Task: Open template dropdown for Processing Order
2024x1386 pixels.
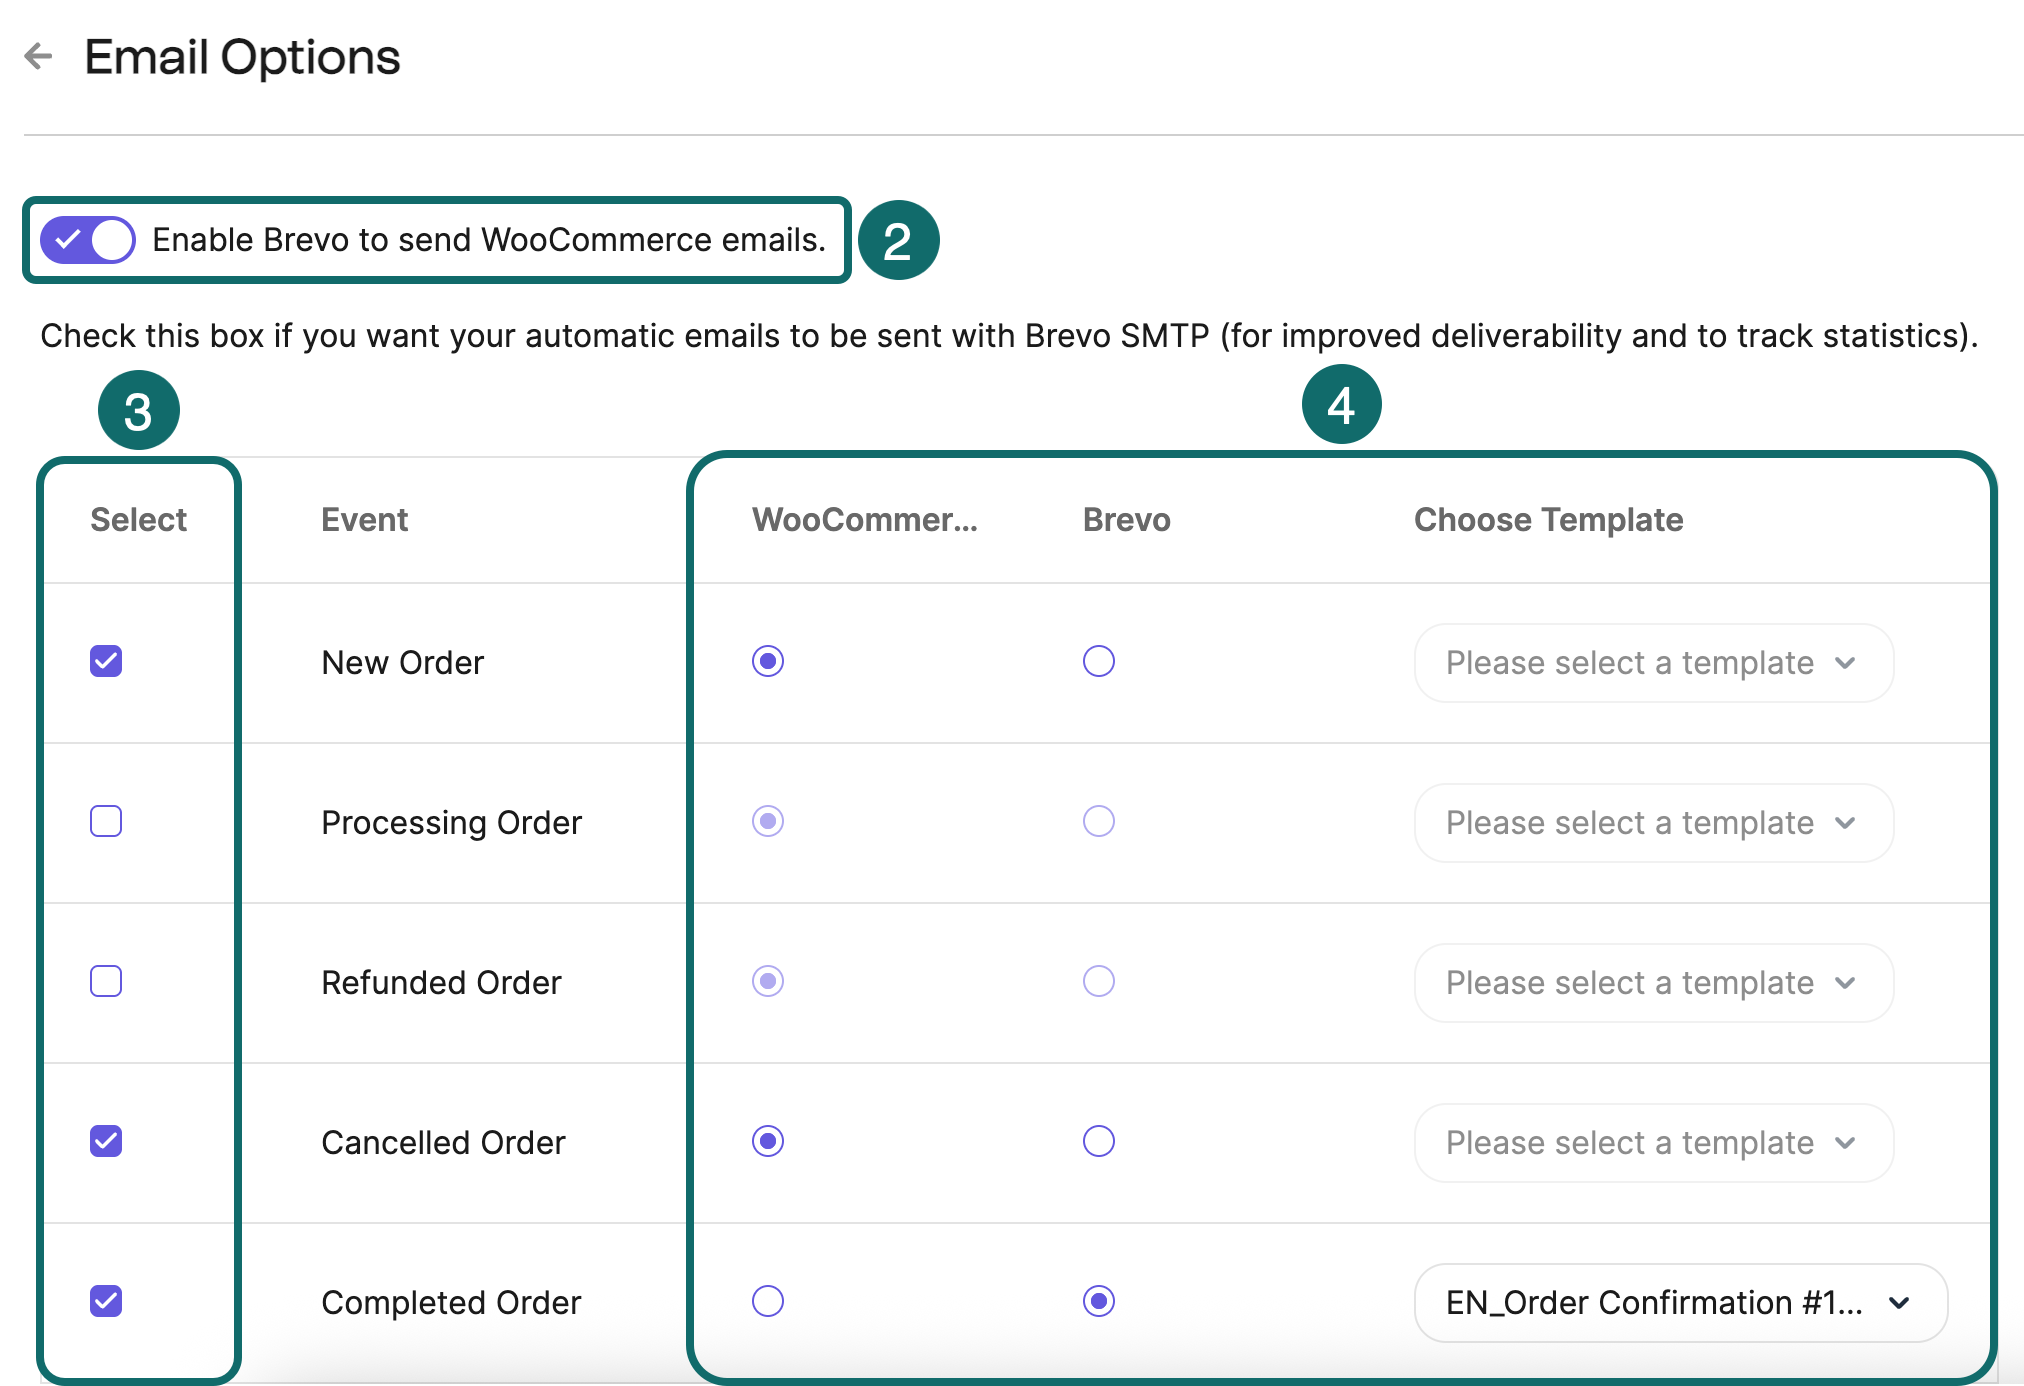Action: coord(1652,822)
